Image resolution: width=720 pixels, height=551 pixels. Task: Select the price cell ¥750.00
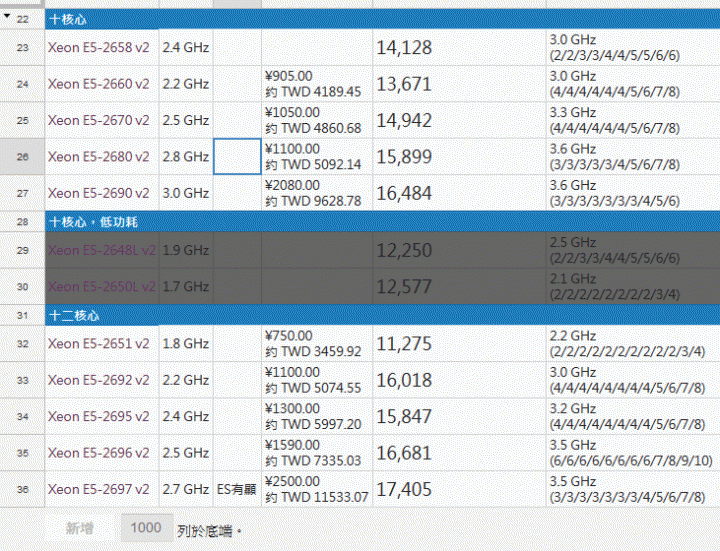[x=317, y=344]
